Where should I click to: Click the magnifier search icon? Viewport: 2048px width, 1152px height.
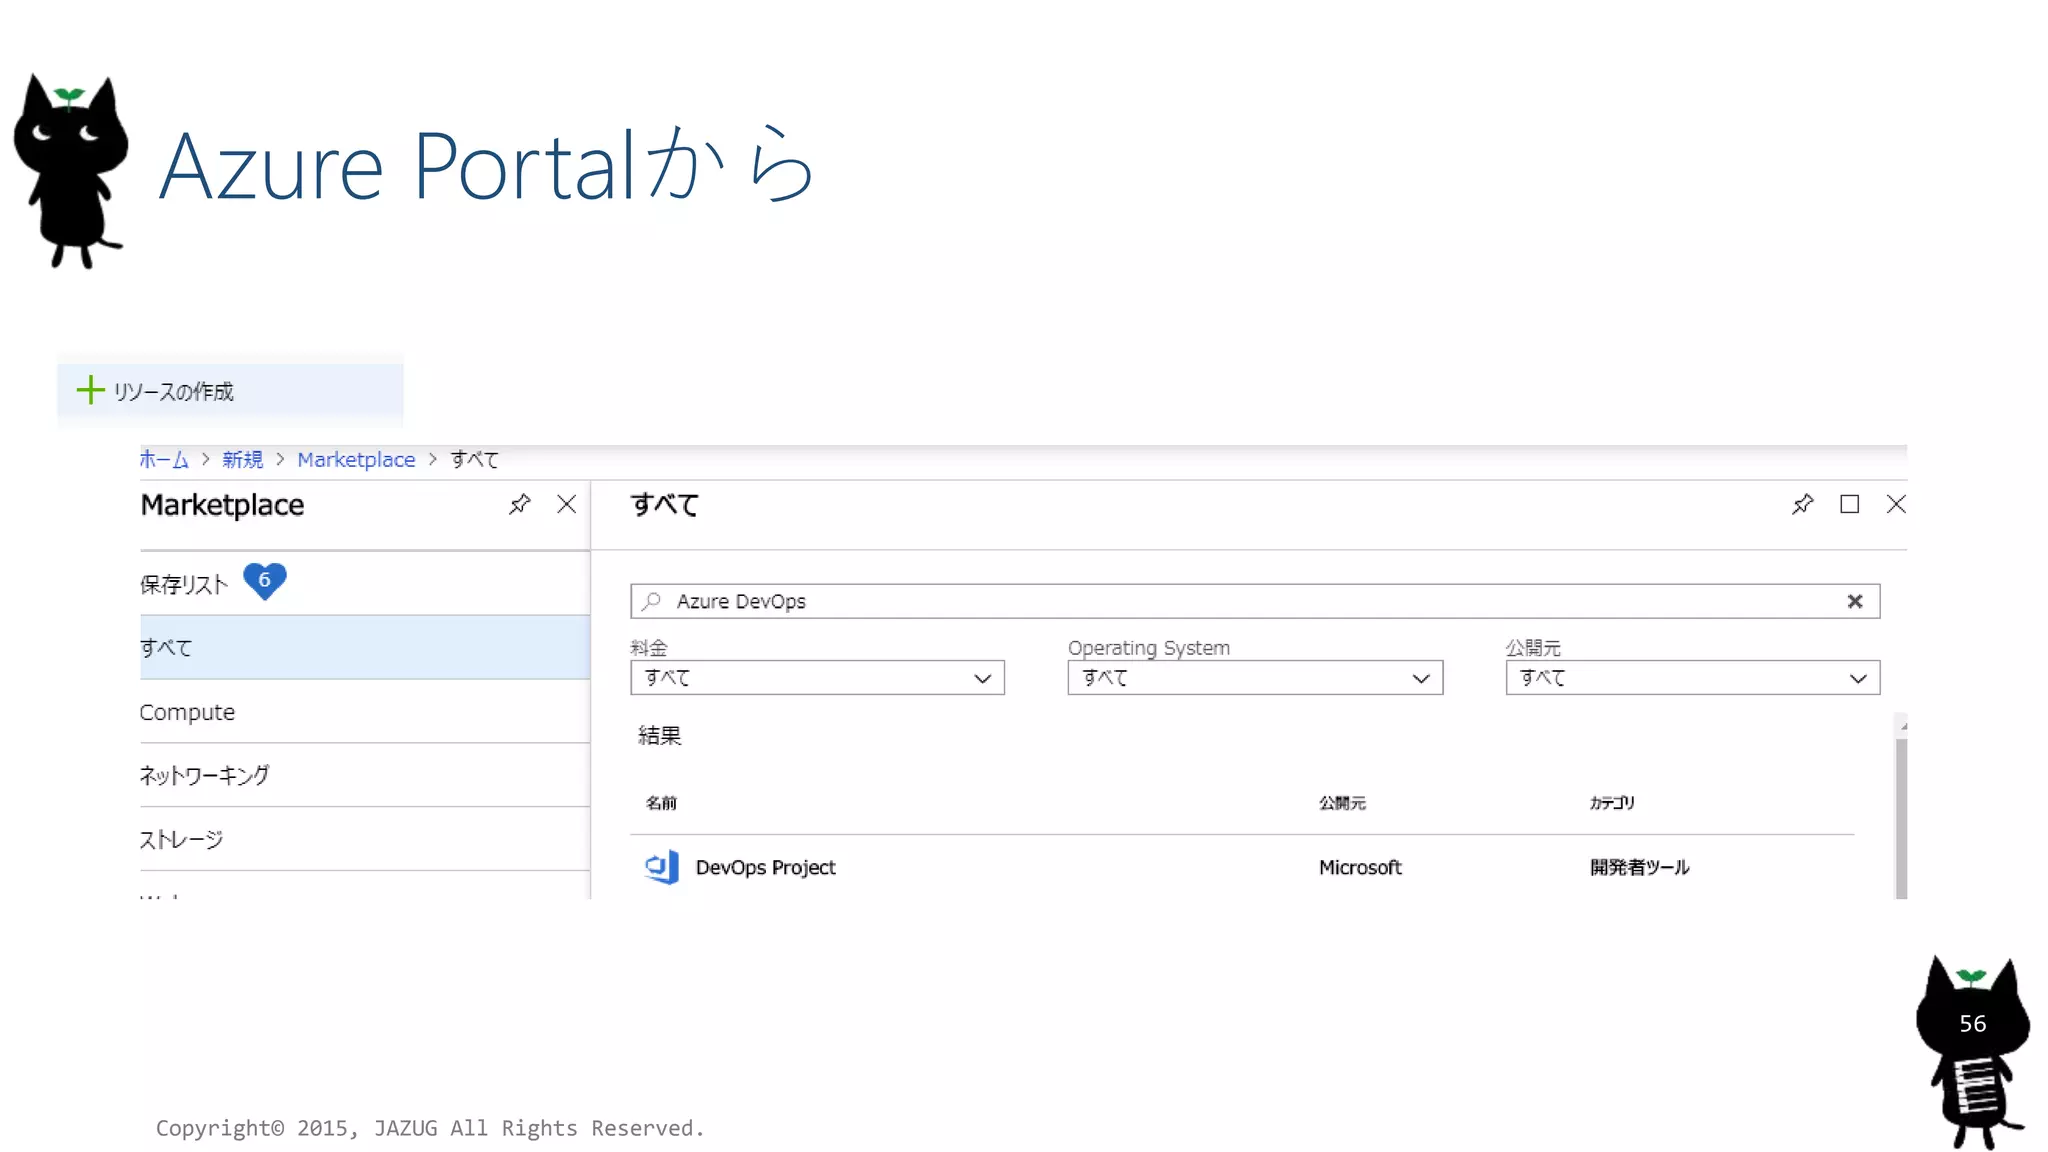click(x=652, y=601)
